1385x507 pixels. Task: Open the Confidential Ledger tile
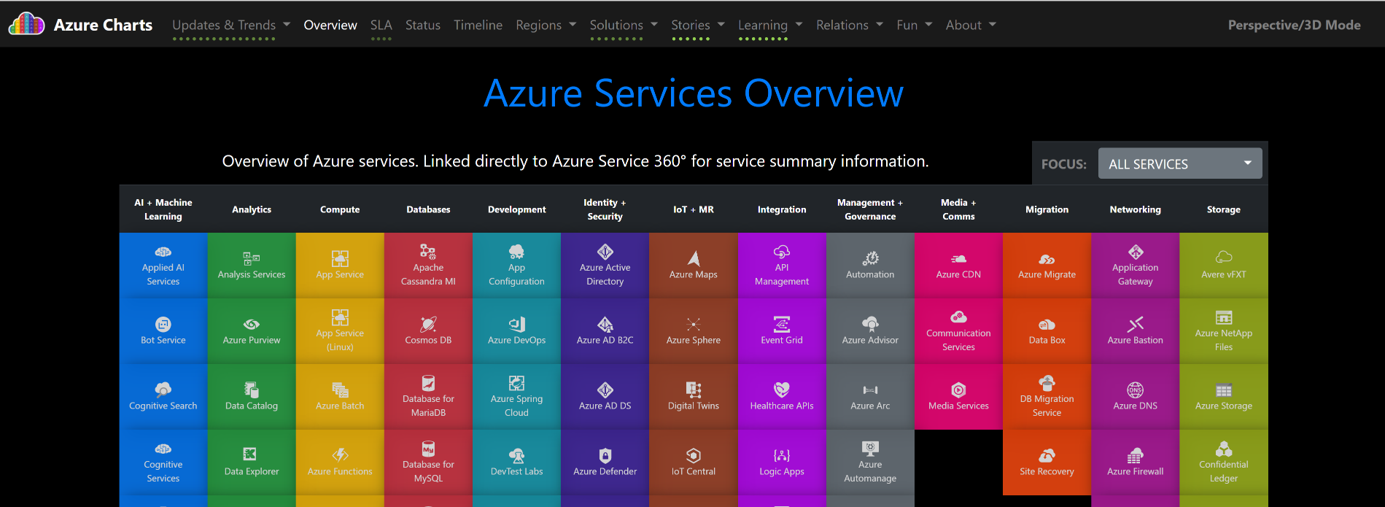(1224, 463)
